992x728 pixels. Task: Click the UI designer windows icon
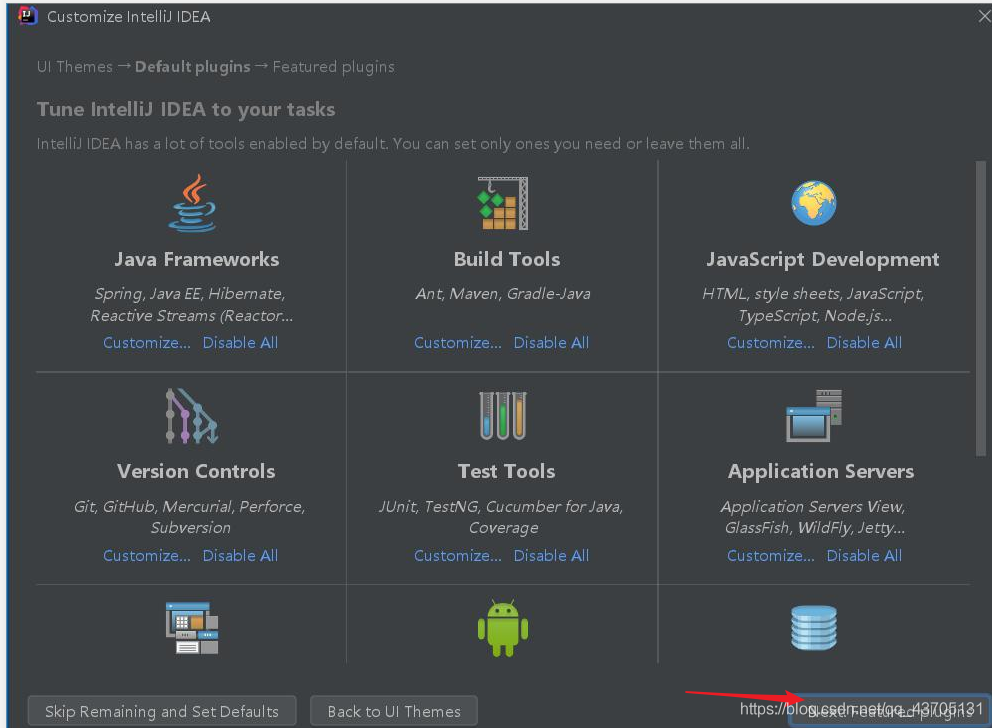point(192,628)
